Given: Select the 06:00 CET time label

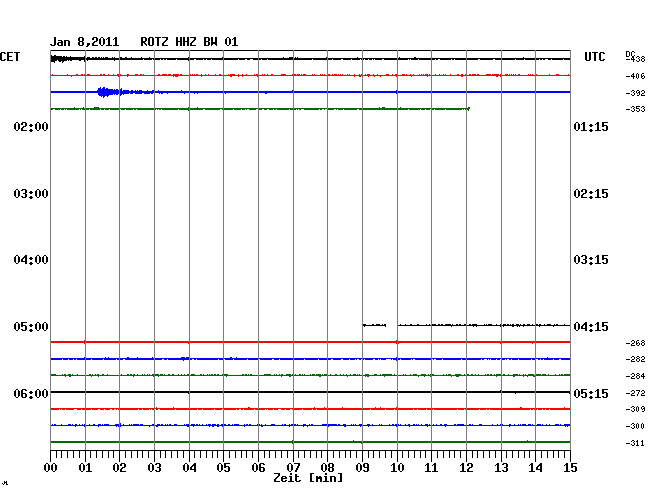Looking at the screenshot, I should 31,393.
